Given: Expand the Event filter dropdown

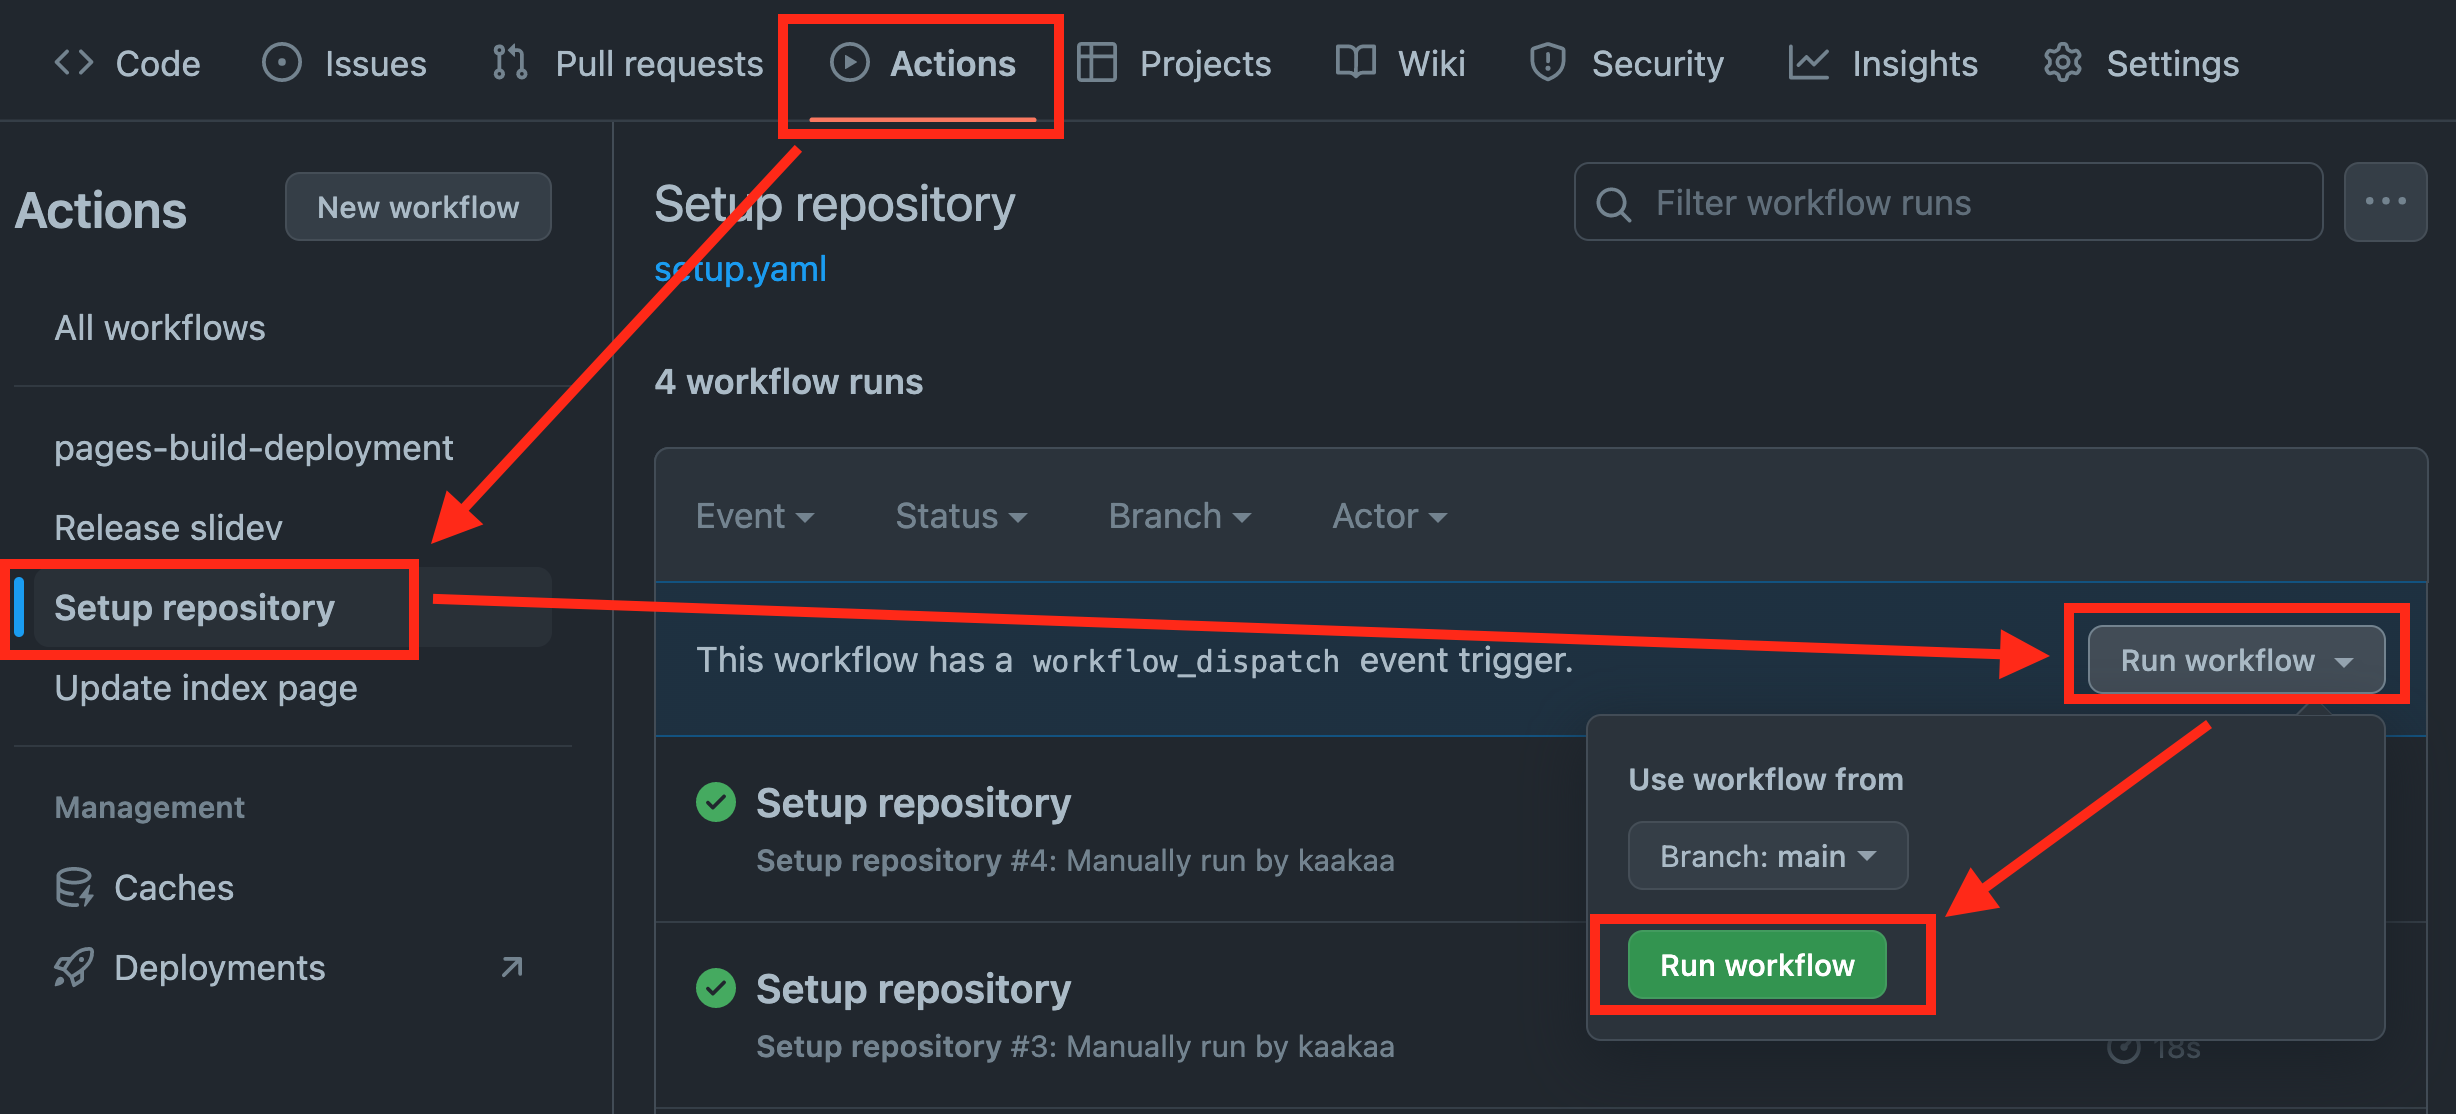Looking at the screenshot, I should tap(754, 516).
